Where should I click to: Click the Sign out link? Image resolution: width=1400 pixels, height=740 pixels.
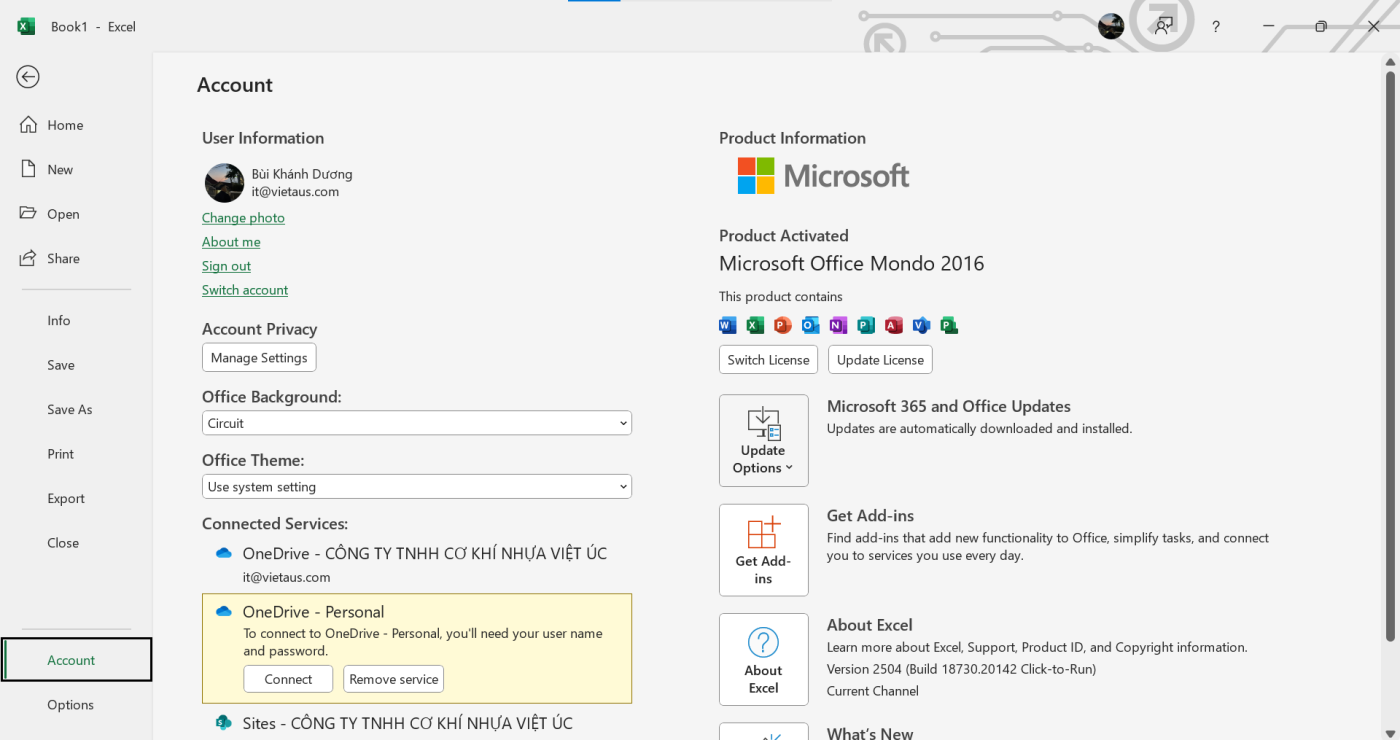point(226,266)
